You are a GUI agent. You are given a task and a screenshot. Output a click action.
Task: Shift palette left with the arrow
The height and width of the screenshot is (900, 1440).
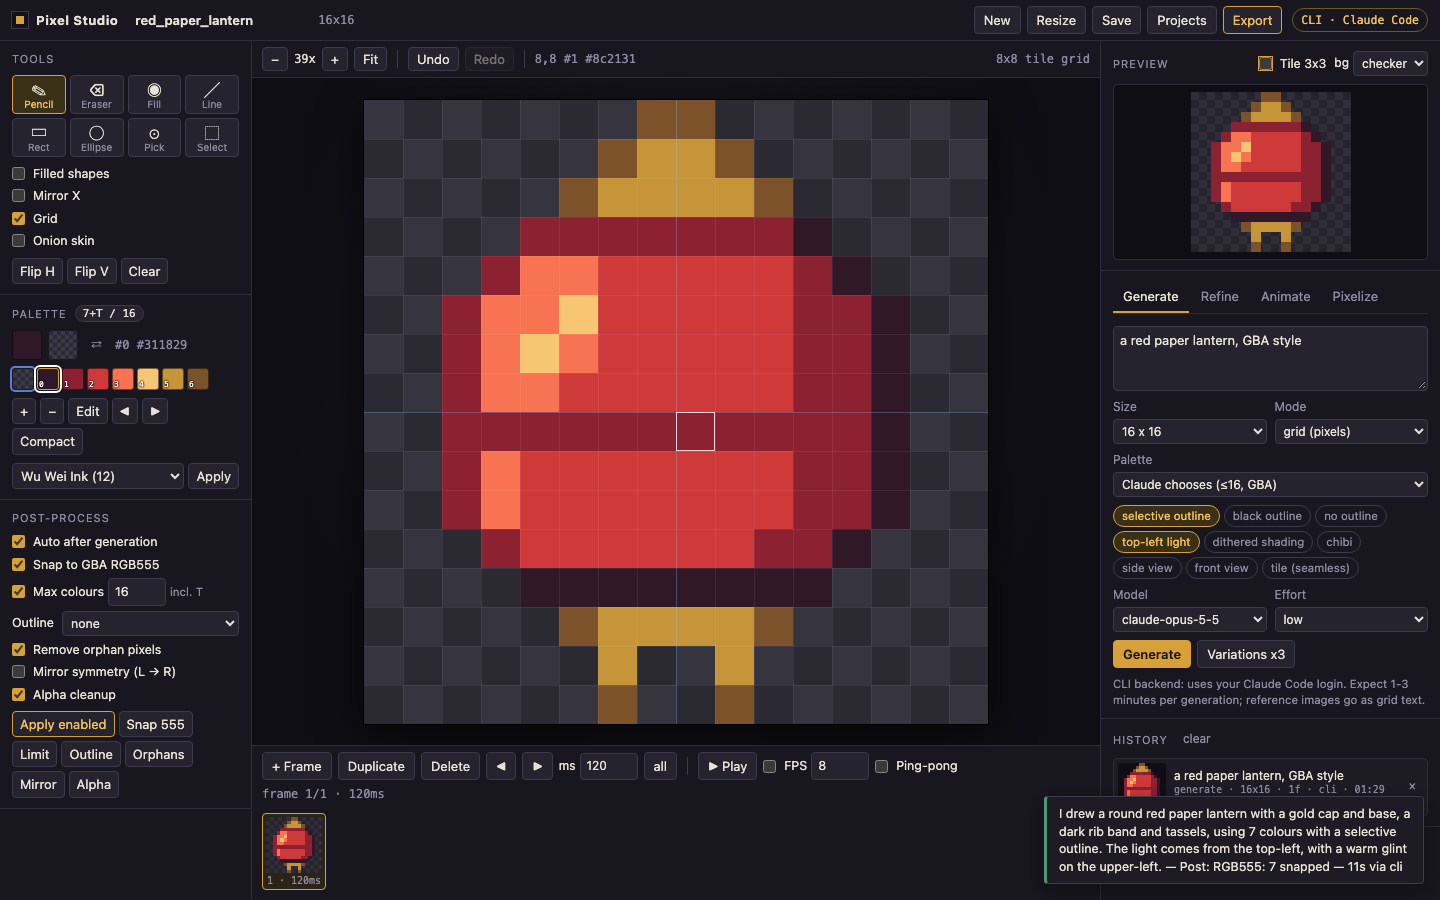[x=124, y=411]
